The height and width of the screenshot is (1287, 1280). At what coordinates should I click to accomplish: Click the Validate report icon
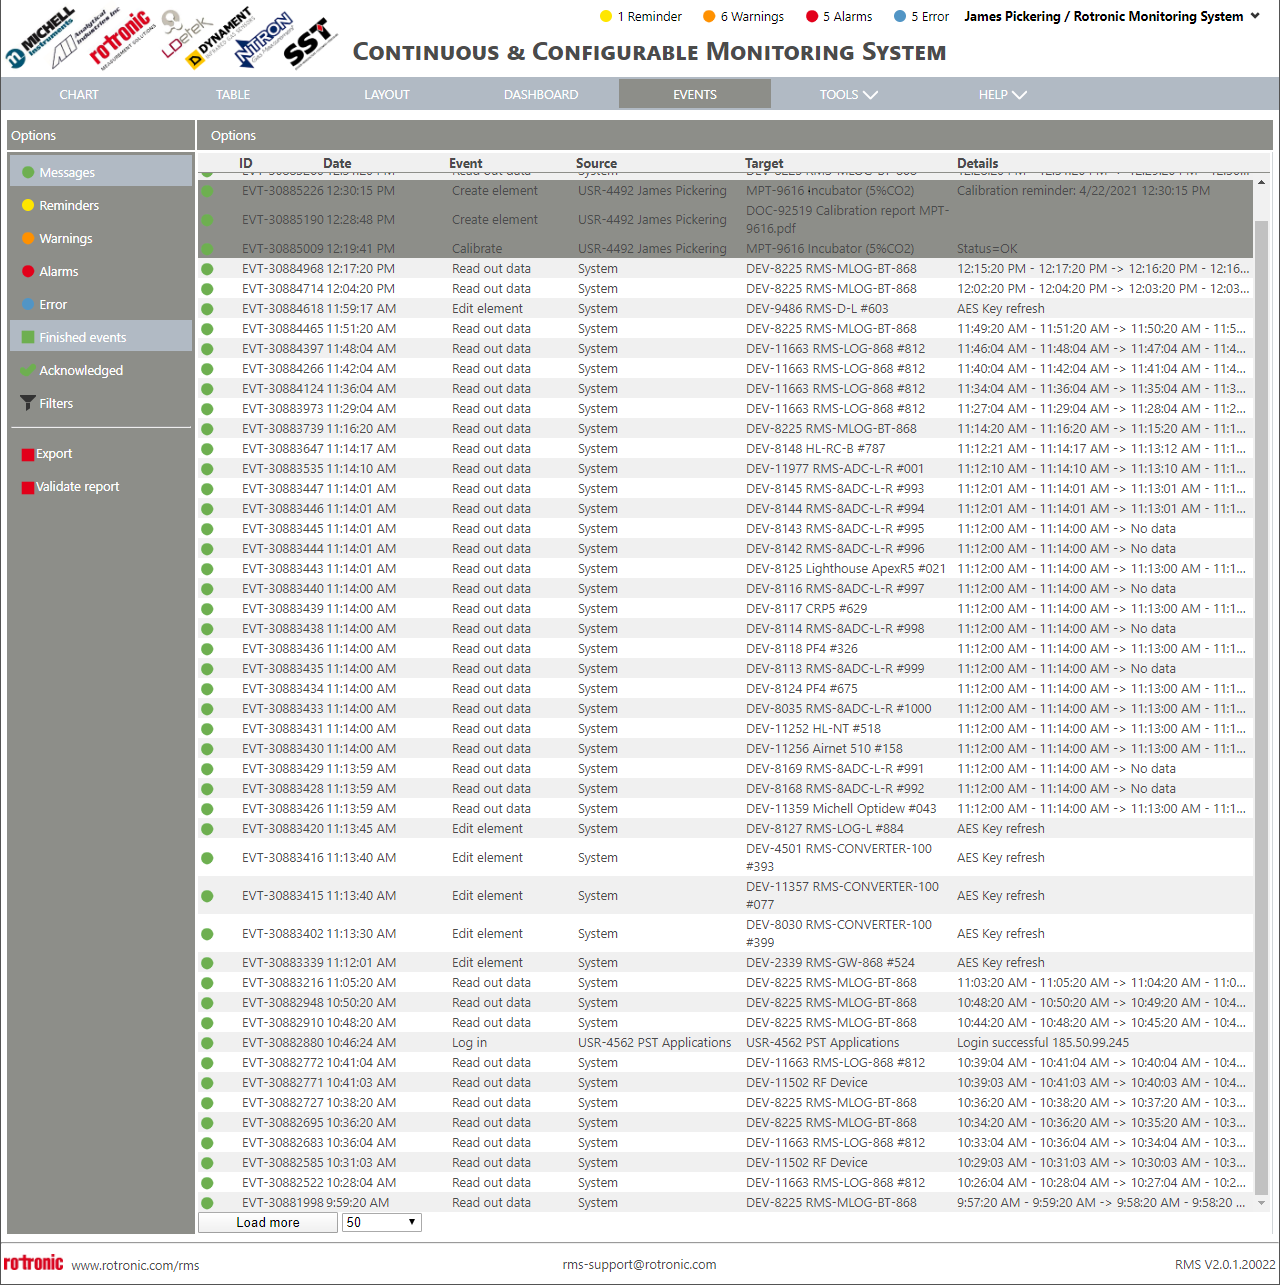[28, 487]
